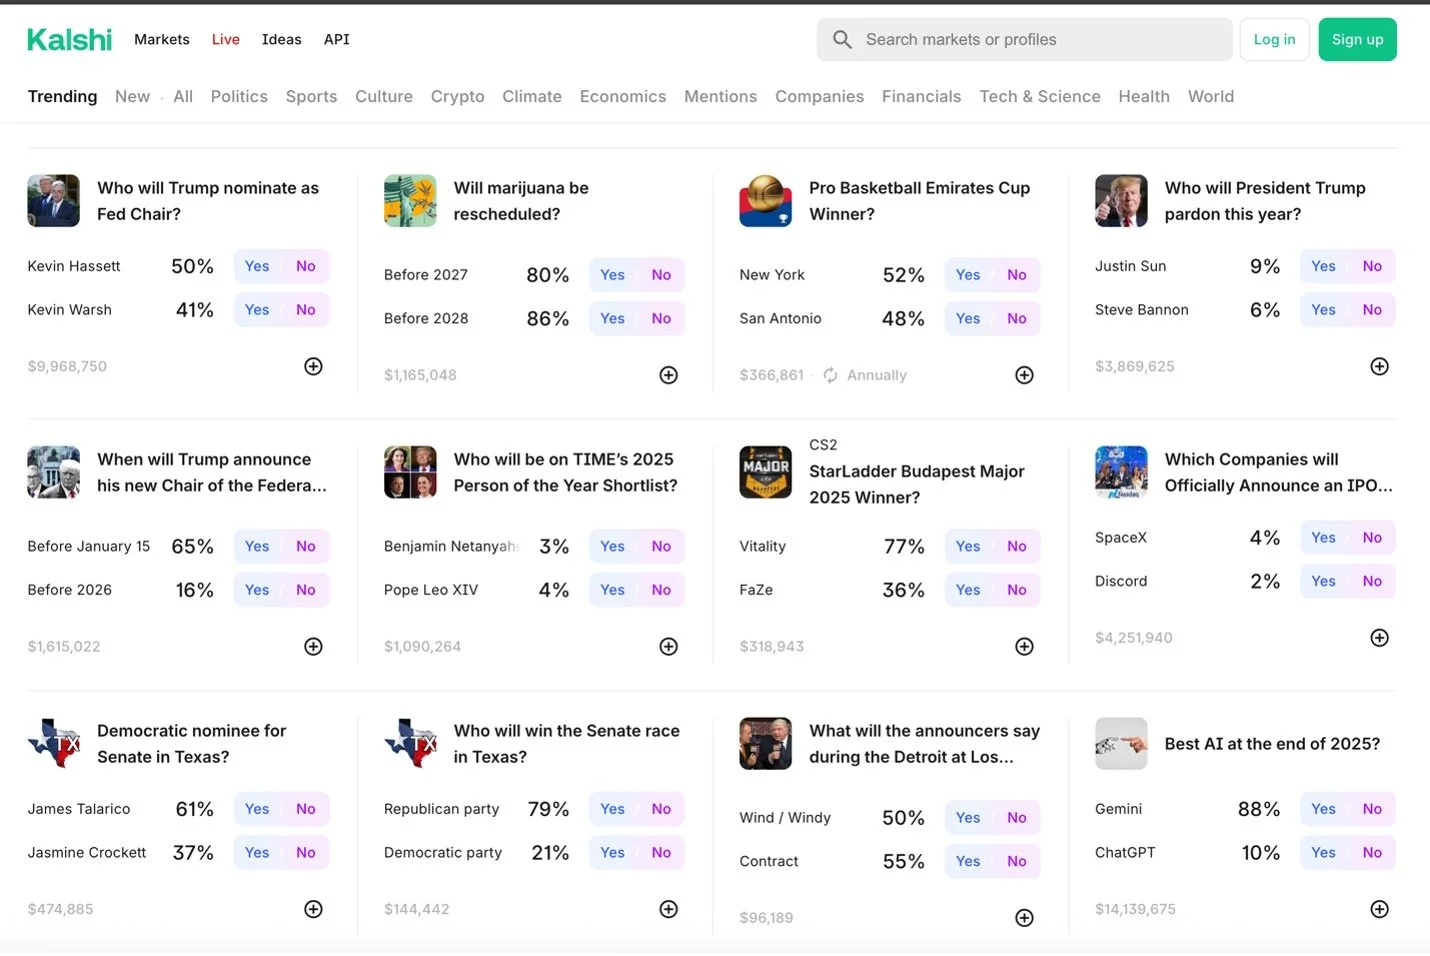Select the Trending tab
Image resolution: width=1430 pixels, height=956 pixels.
(x=62, y=96)
